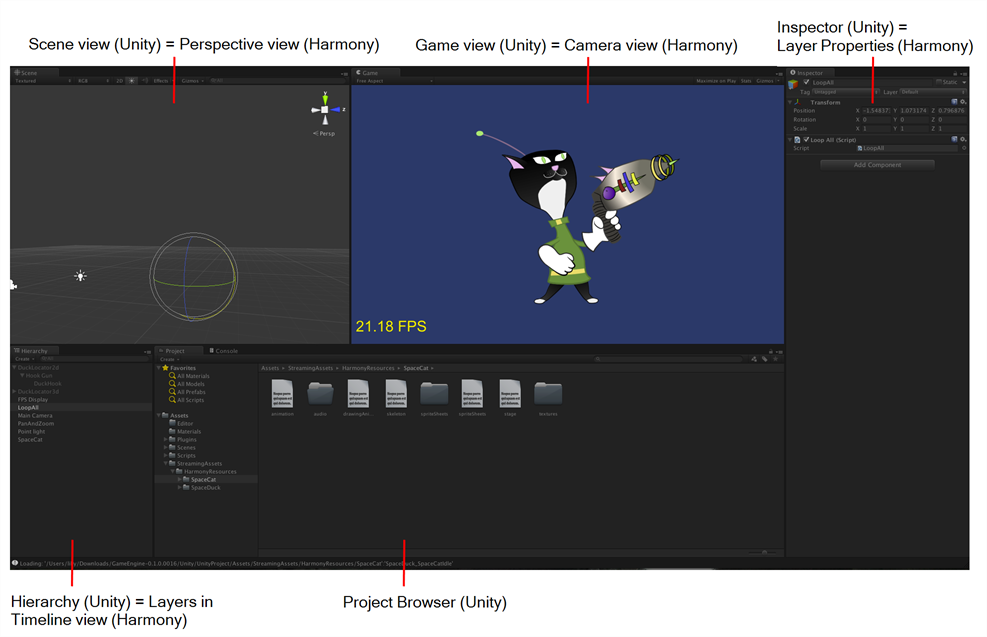
Task: Click the Transform component settings gear
Action: [963, 102]
